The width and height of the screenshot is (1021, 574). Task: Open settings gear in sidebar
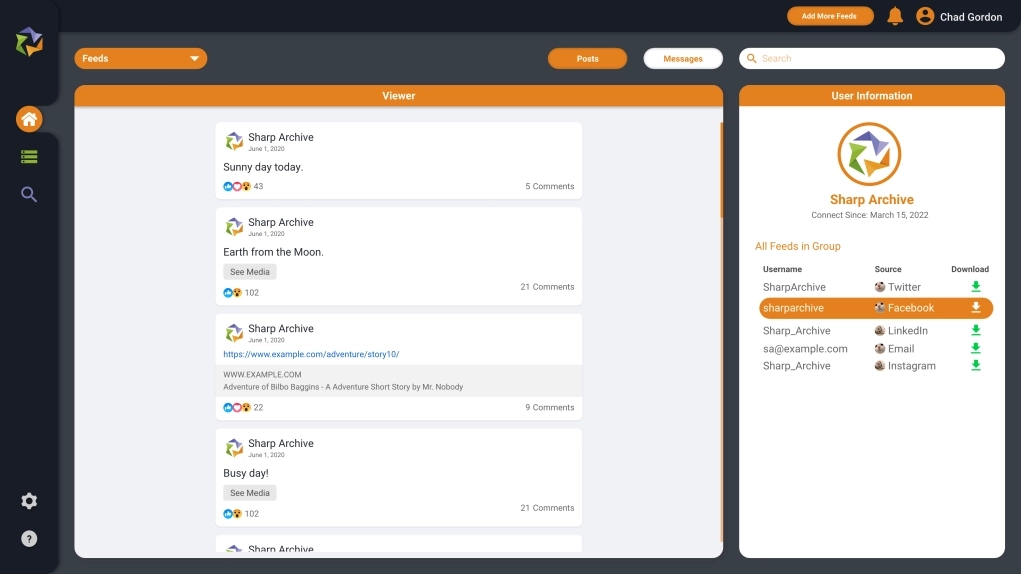click(29, 501)
